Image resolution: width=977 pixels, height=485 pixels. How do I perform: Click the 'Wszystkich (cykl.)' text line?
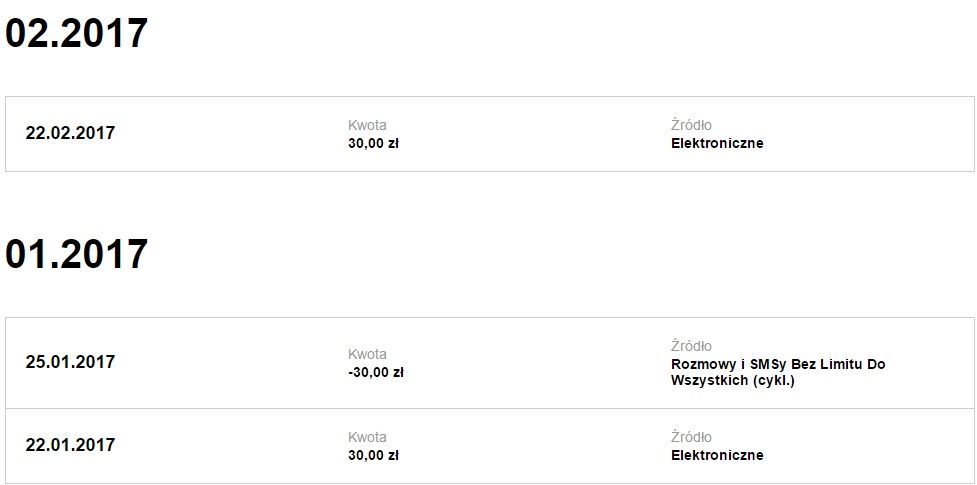pyautogui.click(x=732, y=381)
